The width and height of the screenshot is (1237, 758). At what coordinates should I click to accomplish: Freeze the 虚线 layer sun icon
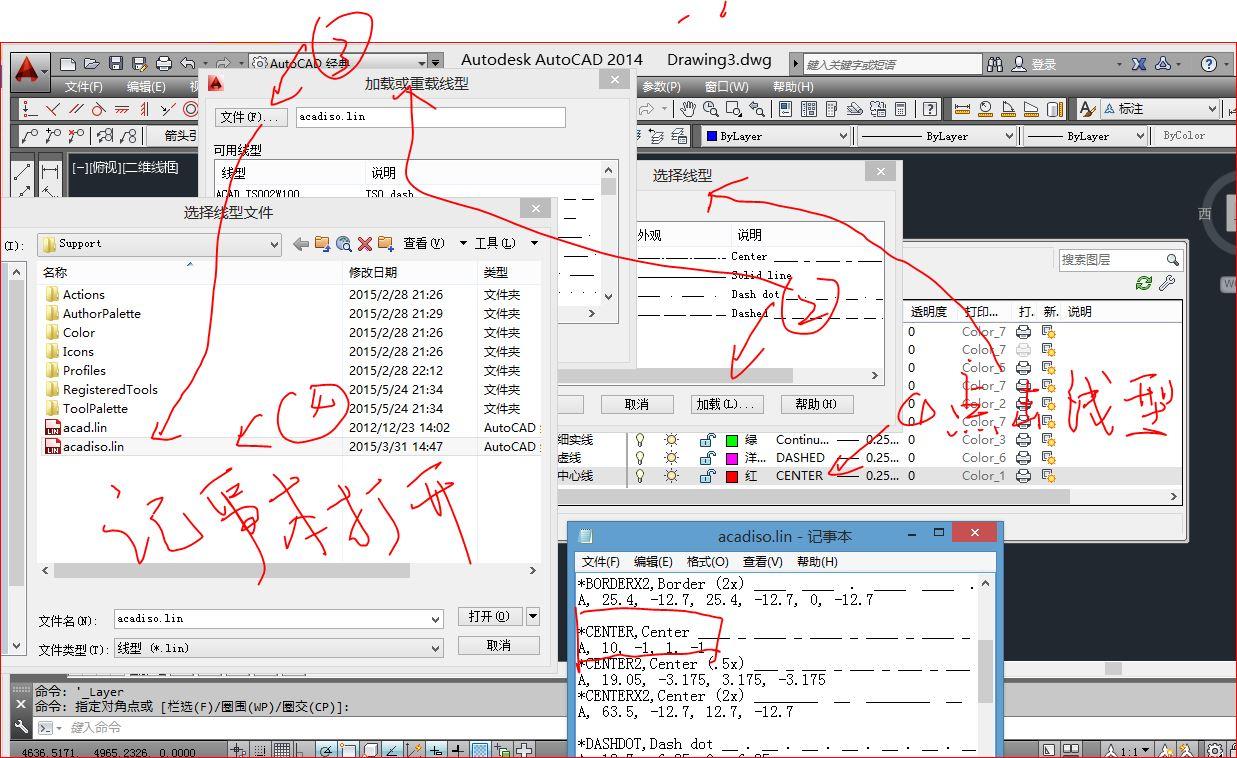click(672, 458)
